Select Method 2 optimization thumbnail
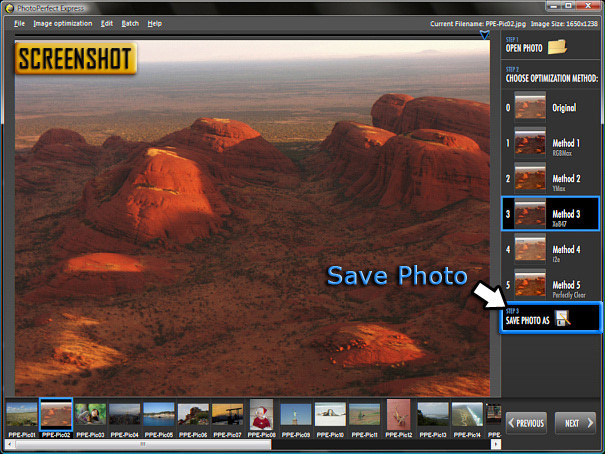 click(x=530, y=178)
